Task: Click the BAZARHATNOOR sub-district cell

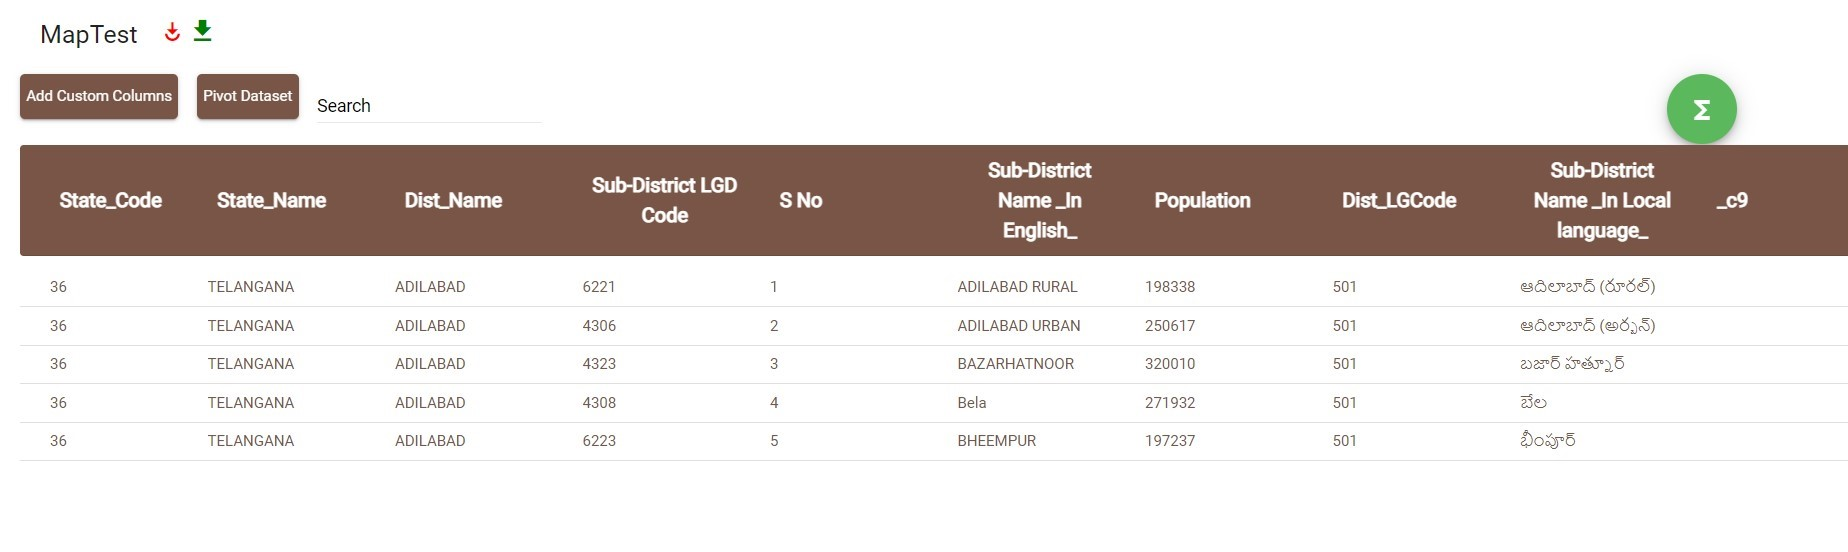Action: 1015,364
